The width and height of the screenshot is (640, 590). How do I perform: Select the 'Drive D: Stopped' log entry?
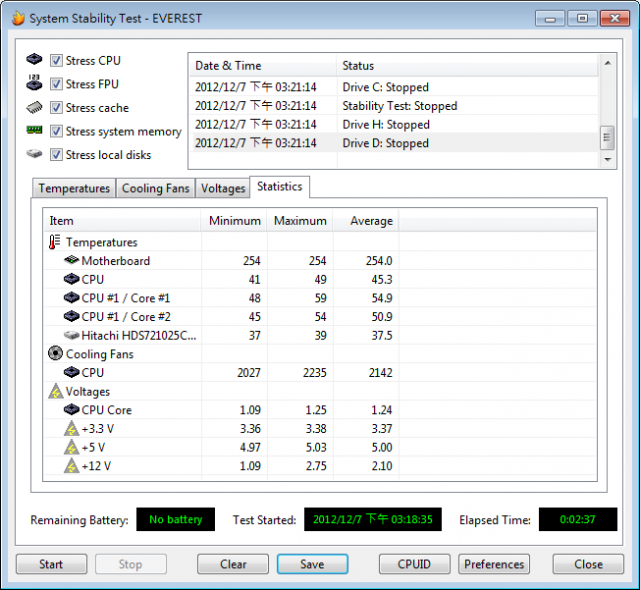394,143
